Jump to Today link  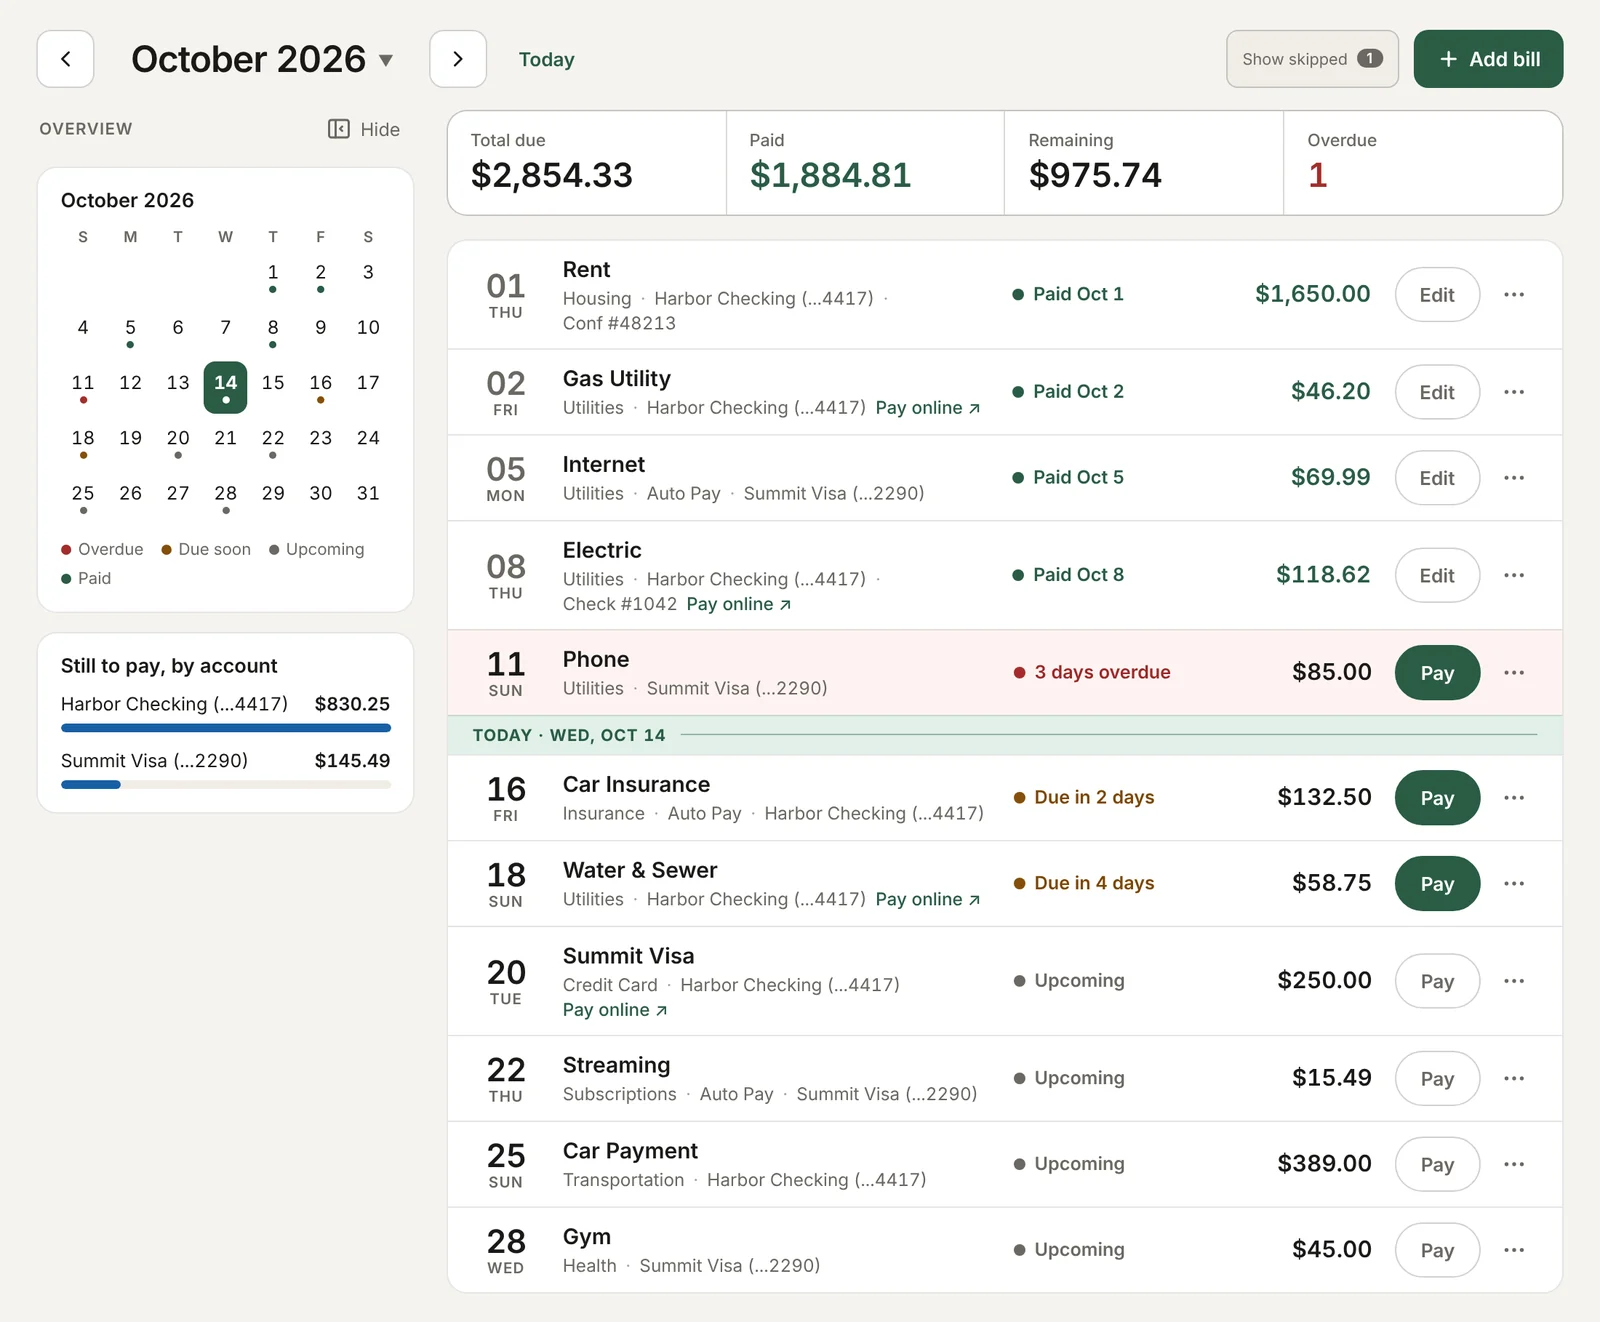coord(546,59)
